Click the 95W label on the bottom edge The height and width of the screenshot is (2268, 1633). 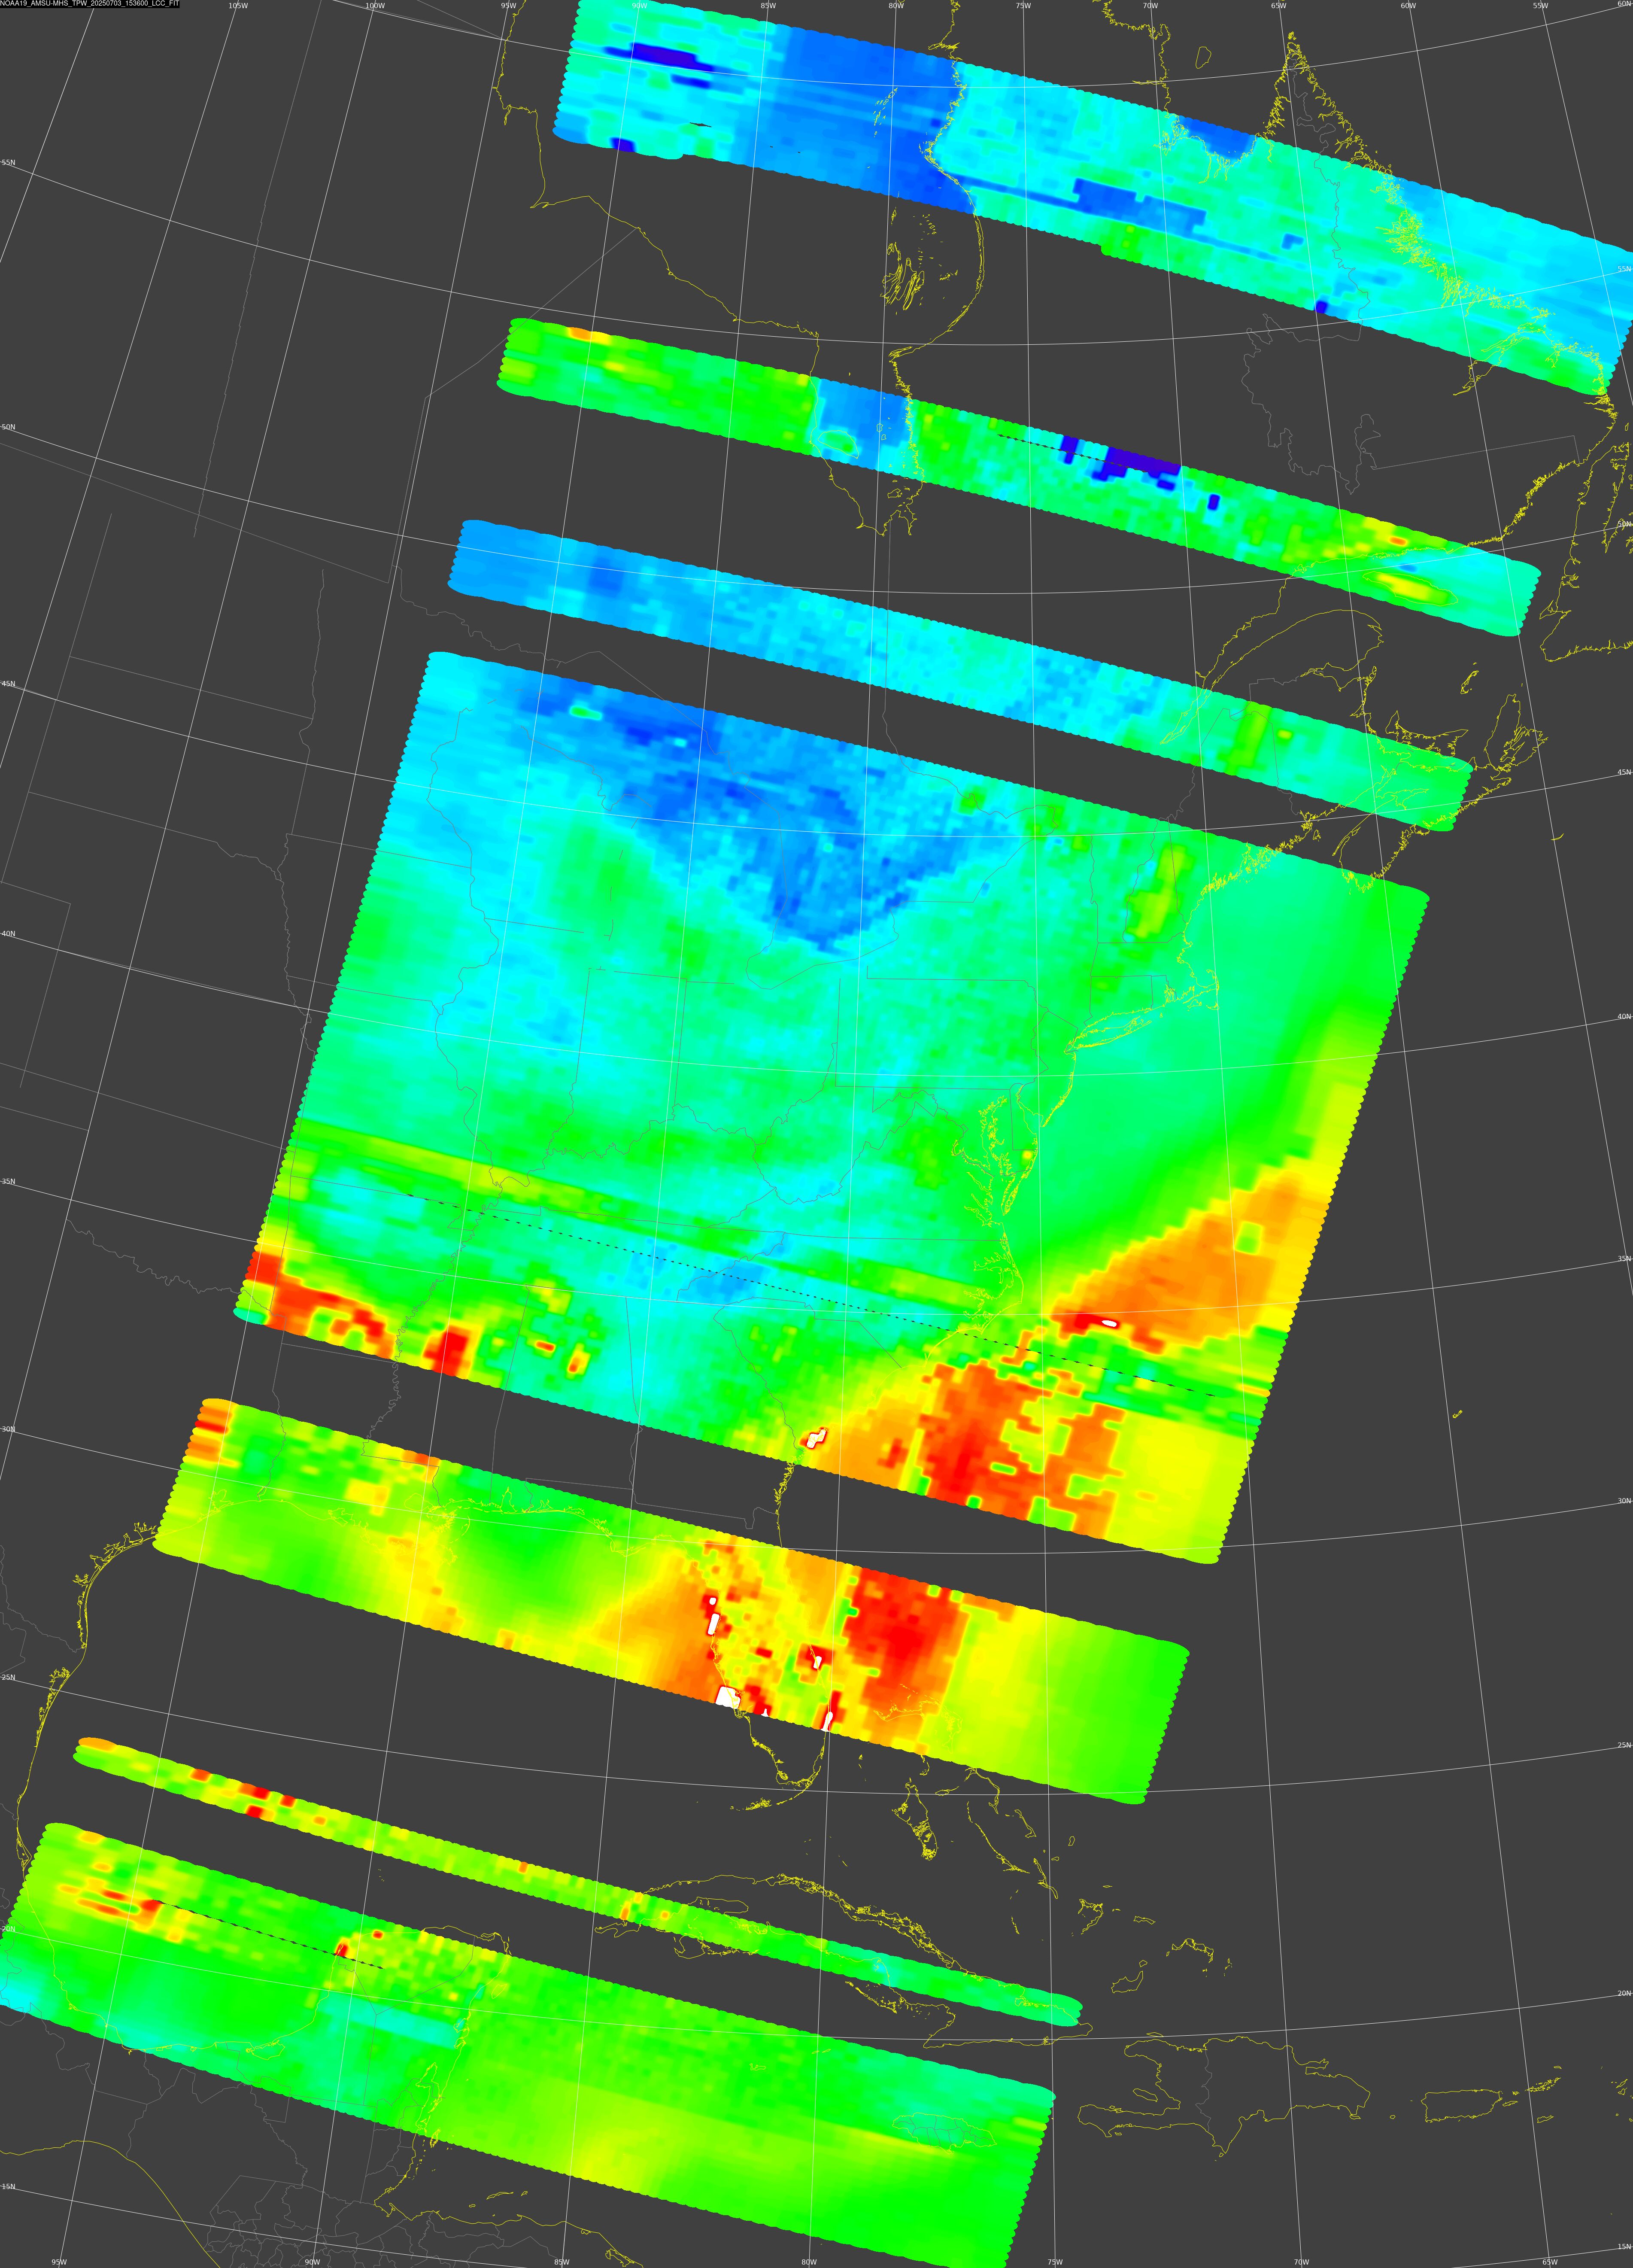(x=59, y=2262)
